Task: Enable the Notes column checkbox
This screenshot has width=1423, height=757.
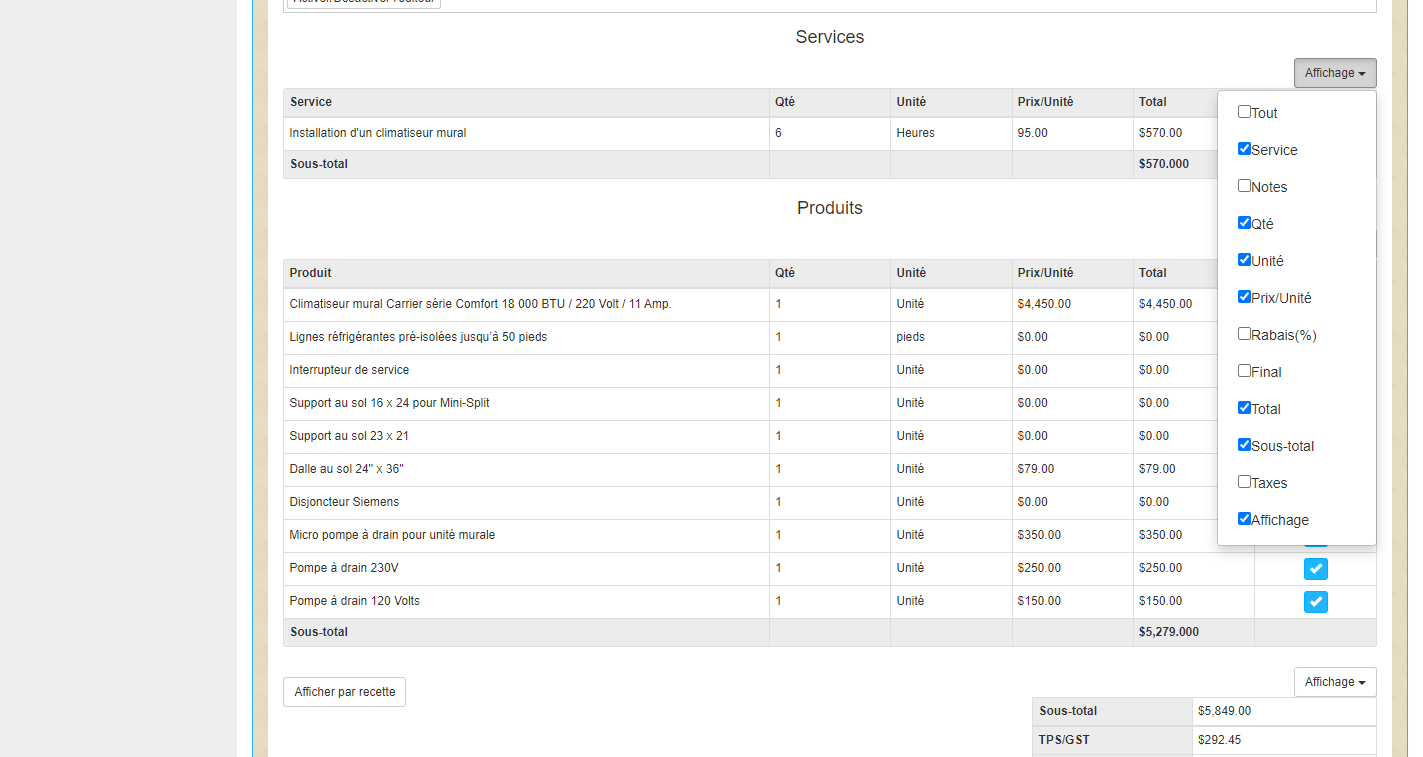Action: tap(1244, 186)
